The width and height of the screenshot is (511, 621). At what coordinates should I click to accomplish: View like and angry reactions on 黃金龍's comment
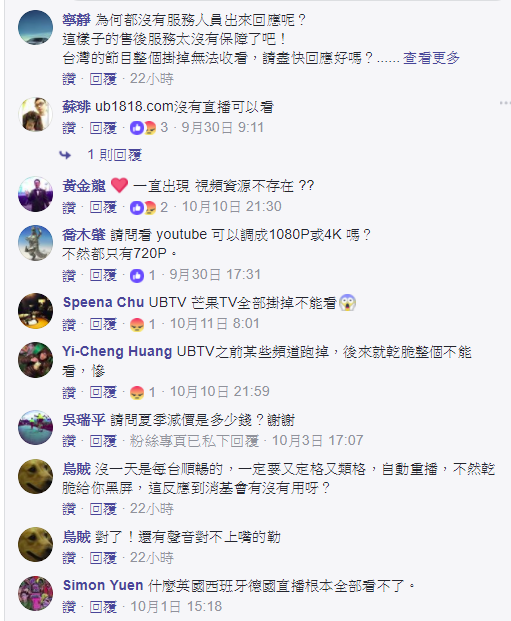143,207
